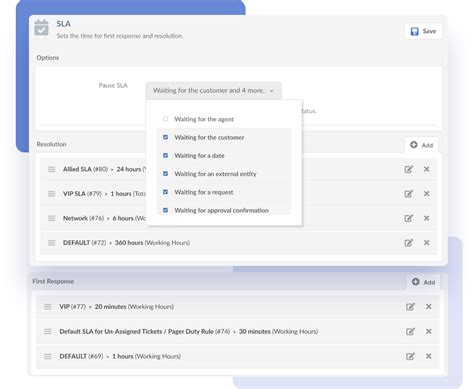The height and width of the screenshot is (389, 474).
Task: Select the VIP SLA (#79) text
Action: 82,194
